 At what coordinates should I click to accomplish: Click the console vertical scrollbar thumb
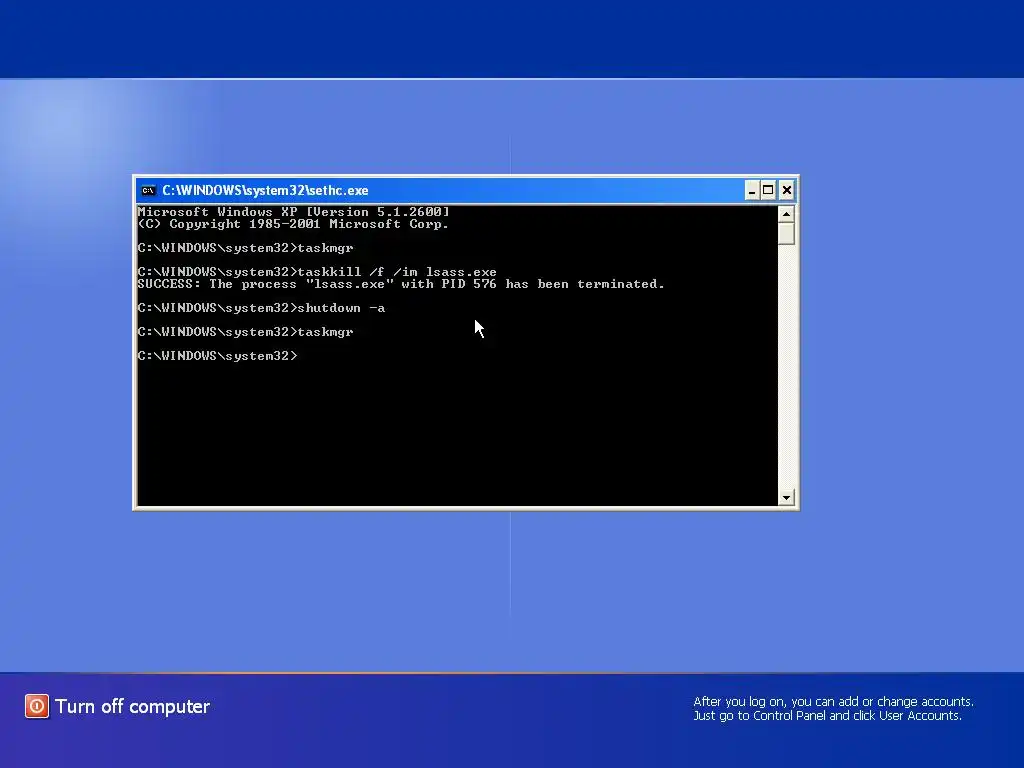click(786, 234)
